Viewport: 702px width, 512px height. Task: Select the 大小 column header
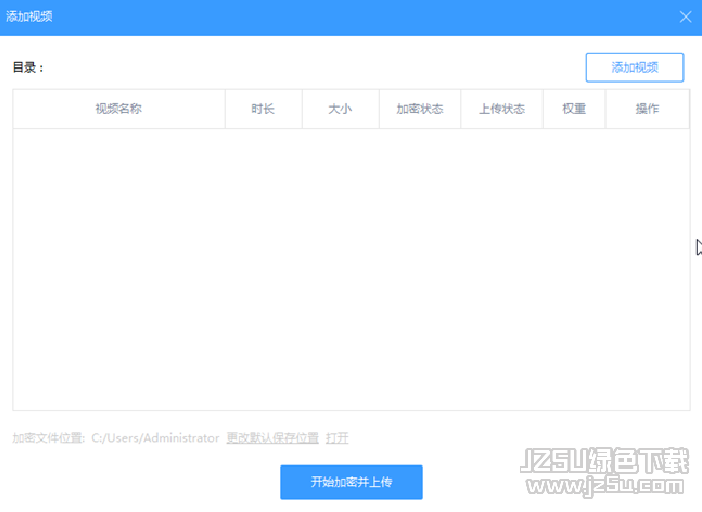tap(341, 109)
